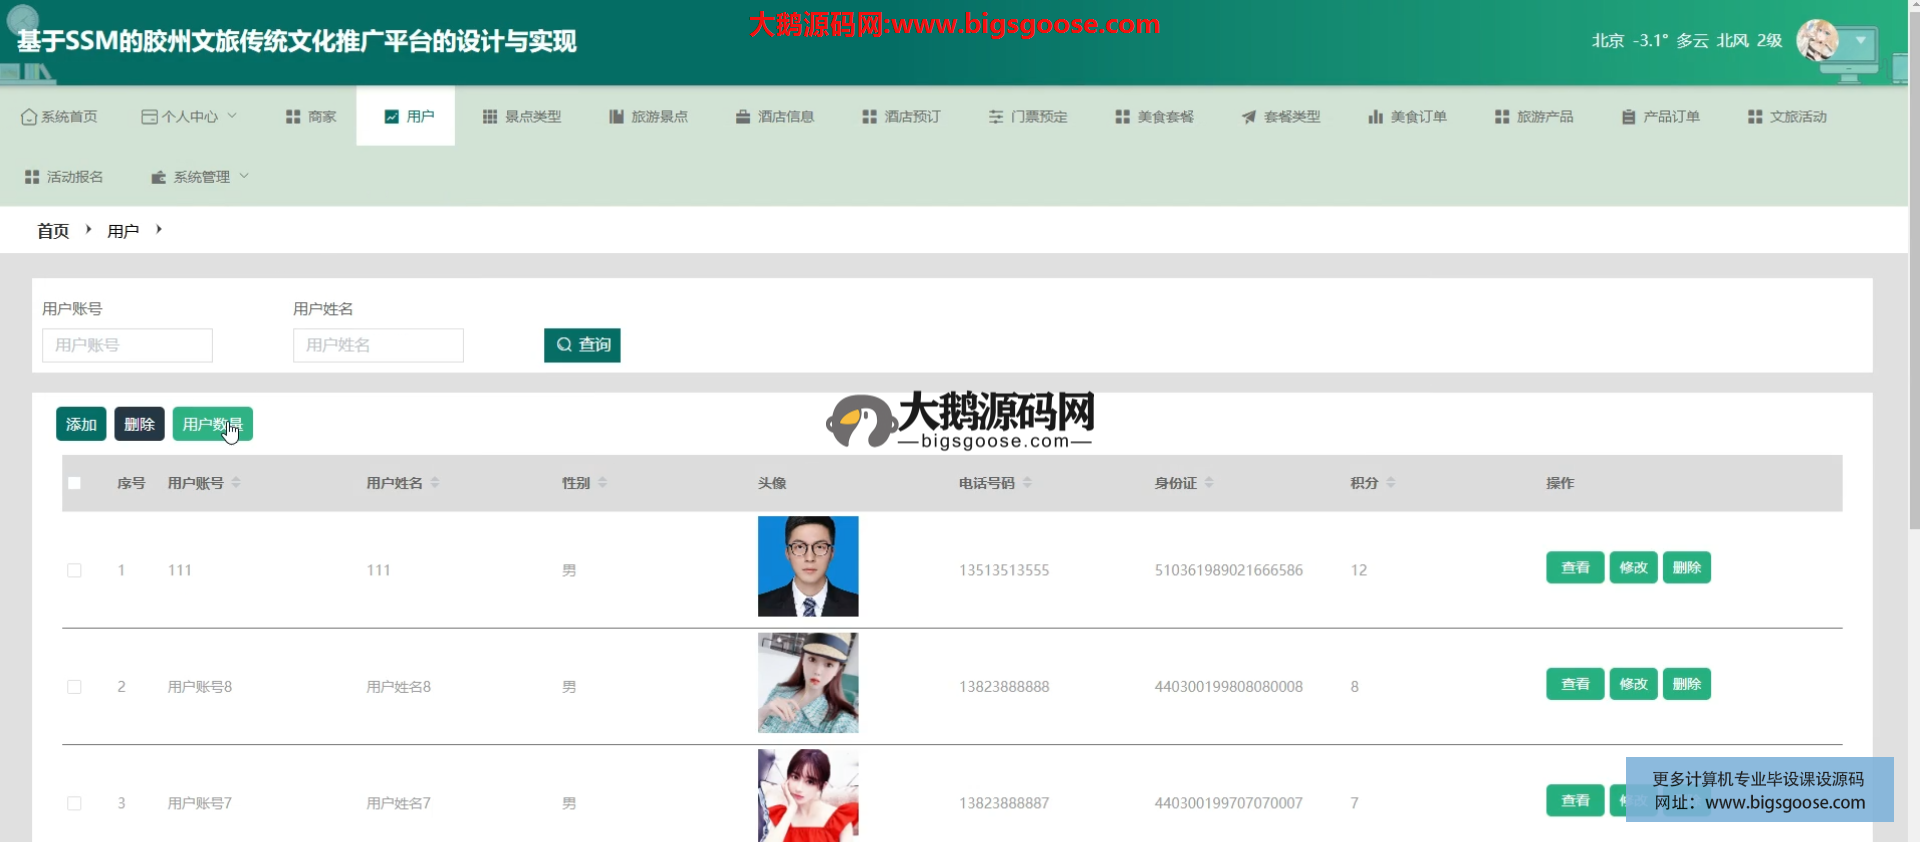Click the sliders icon for 门票预定
The height and width of the screenshot is (842, 1920).
click(996, 117)
